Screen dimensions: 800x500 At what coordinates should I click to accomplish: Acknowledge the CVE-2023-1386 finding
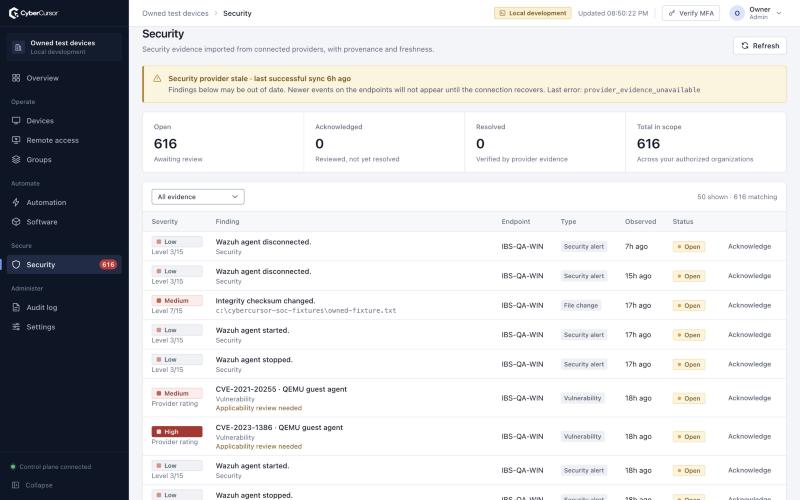[749, 437]
